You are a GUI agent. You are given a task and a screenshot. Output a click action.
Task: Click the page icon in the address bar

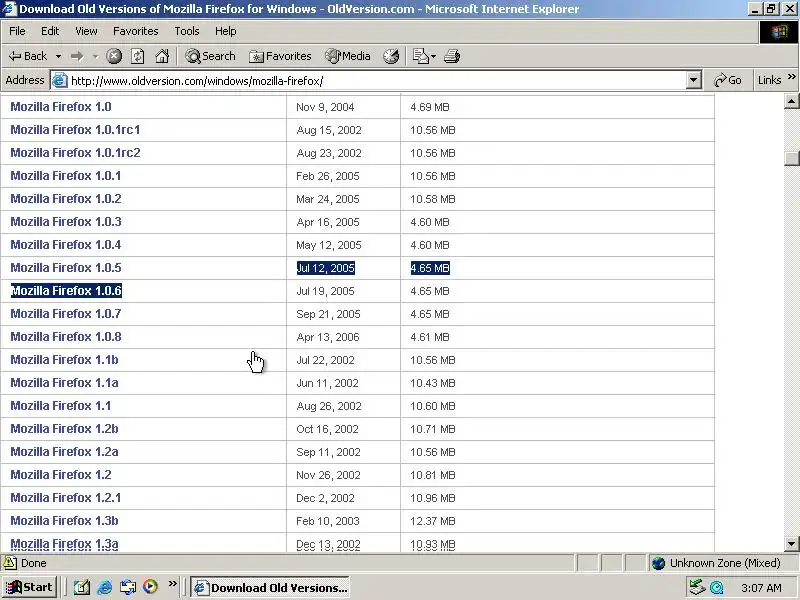tap(60, 80)
